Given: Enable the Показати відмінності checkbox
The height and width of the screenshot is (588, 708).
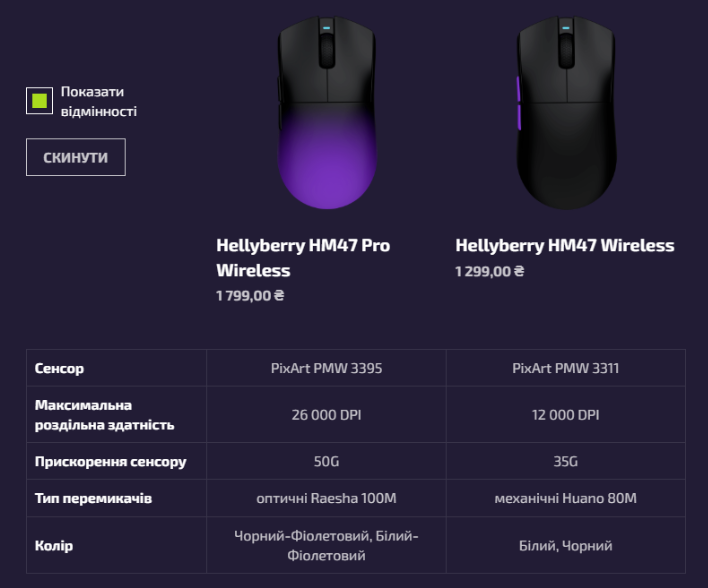Looking at the screenshot, I should pyautogui.click(x=39, y=101).
